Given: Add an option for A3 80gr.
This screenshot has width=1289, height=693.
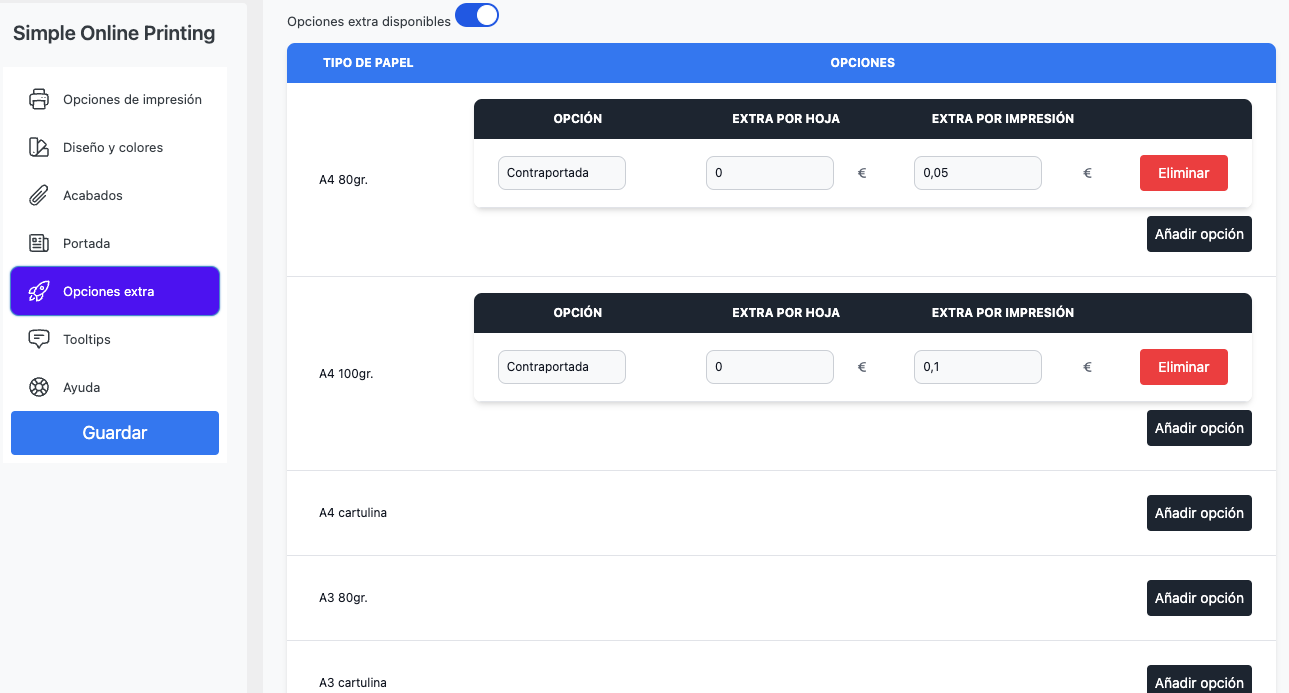Looking at the screenshot, I should tap(1199, 598).
